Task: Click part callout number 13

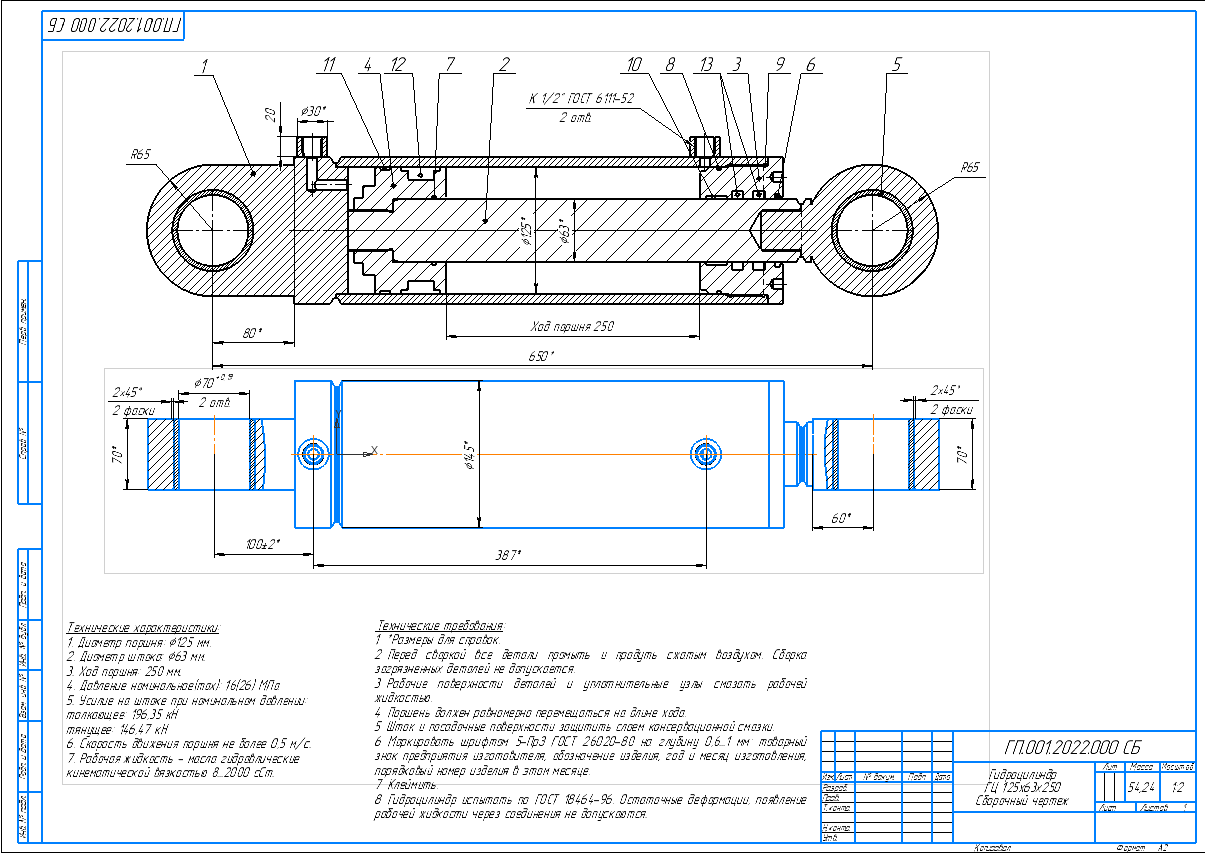Action: (707, 65)
